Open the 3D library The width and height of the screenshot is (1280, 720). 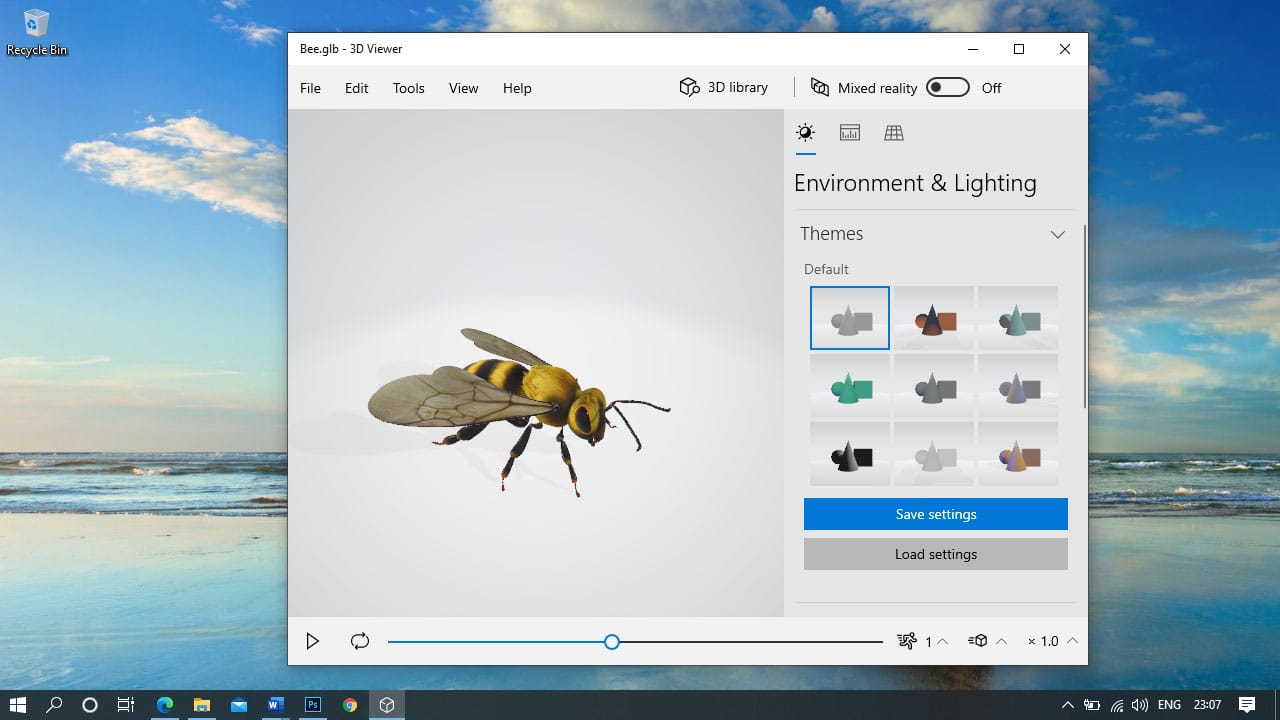point(724,88)
